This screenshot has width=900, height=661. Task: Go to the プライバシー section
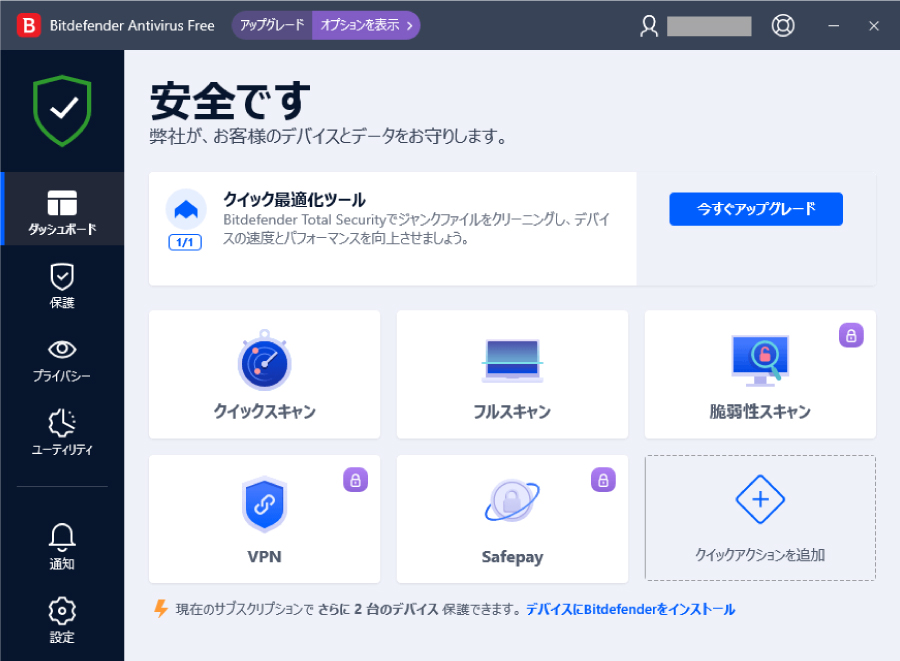click(x=62, y=360)
